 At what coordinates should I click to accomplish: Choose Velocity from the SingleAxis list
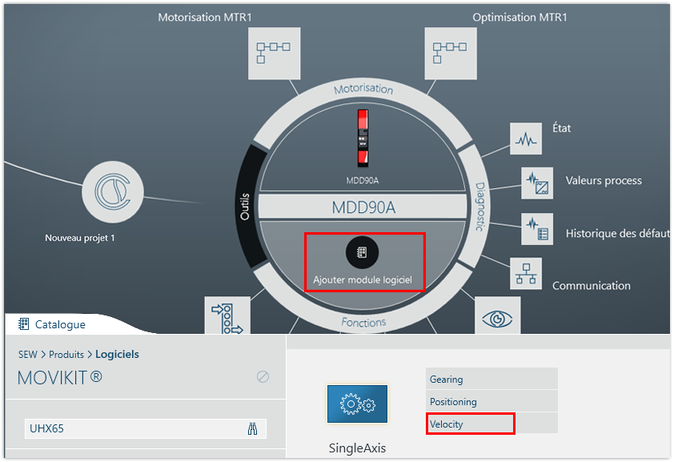(470, 424)
